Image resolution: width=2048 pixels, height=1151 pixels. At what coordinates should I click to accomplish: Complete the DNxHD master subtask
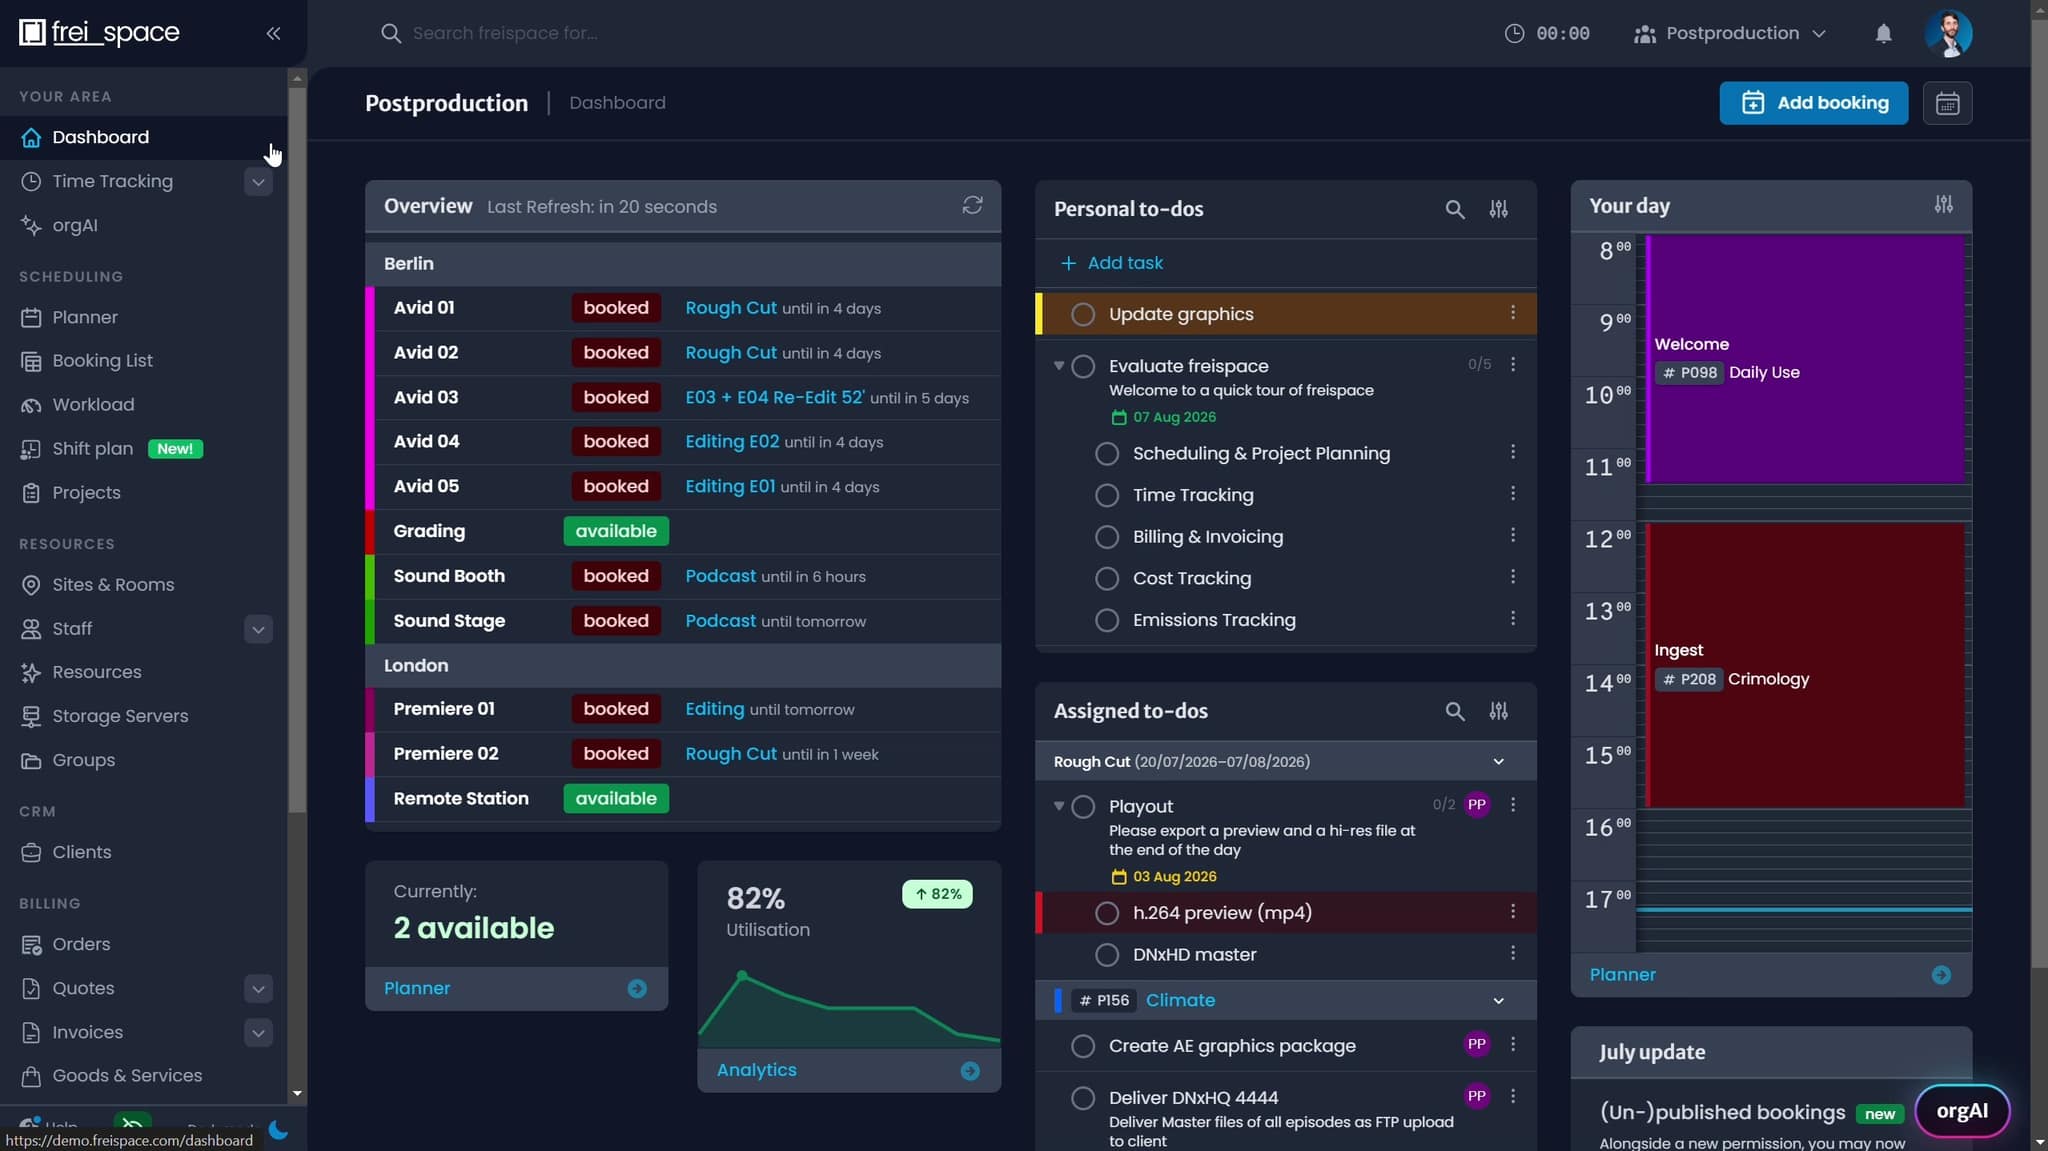point(1107,954)
